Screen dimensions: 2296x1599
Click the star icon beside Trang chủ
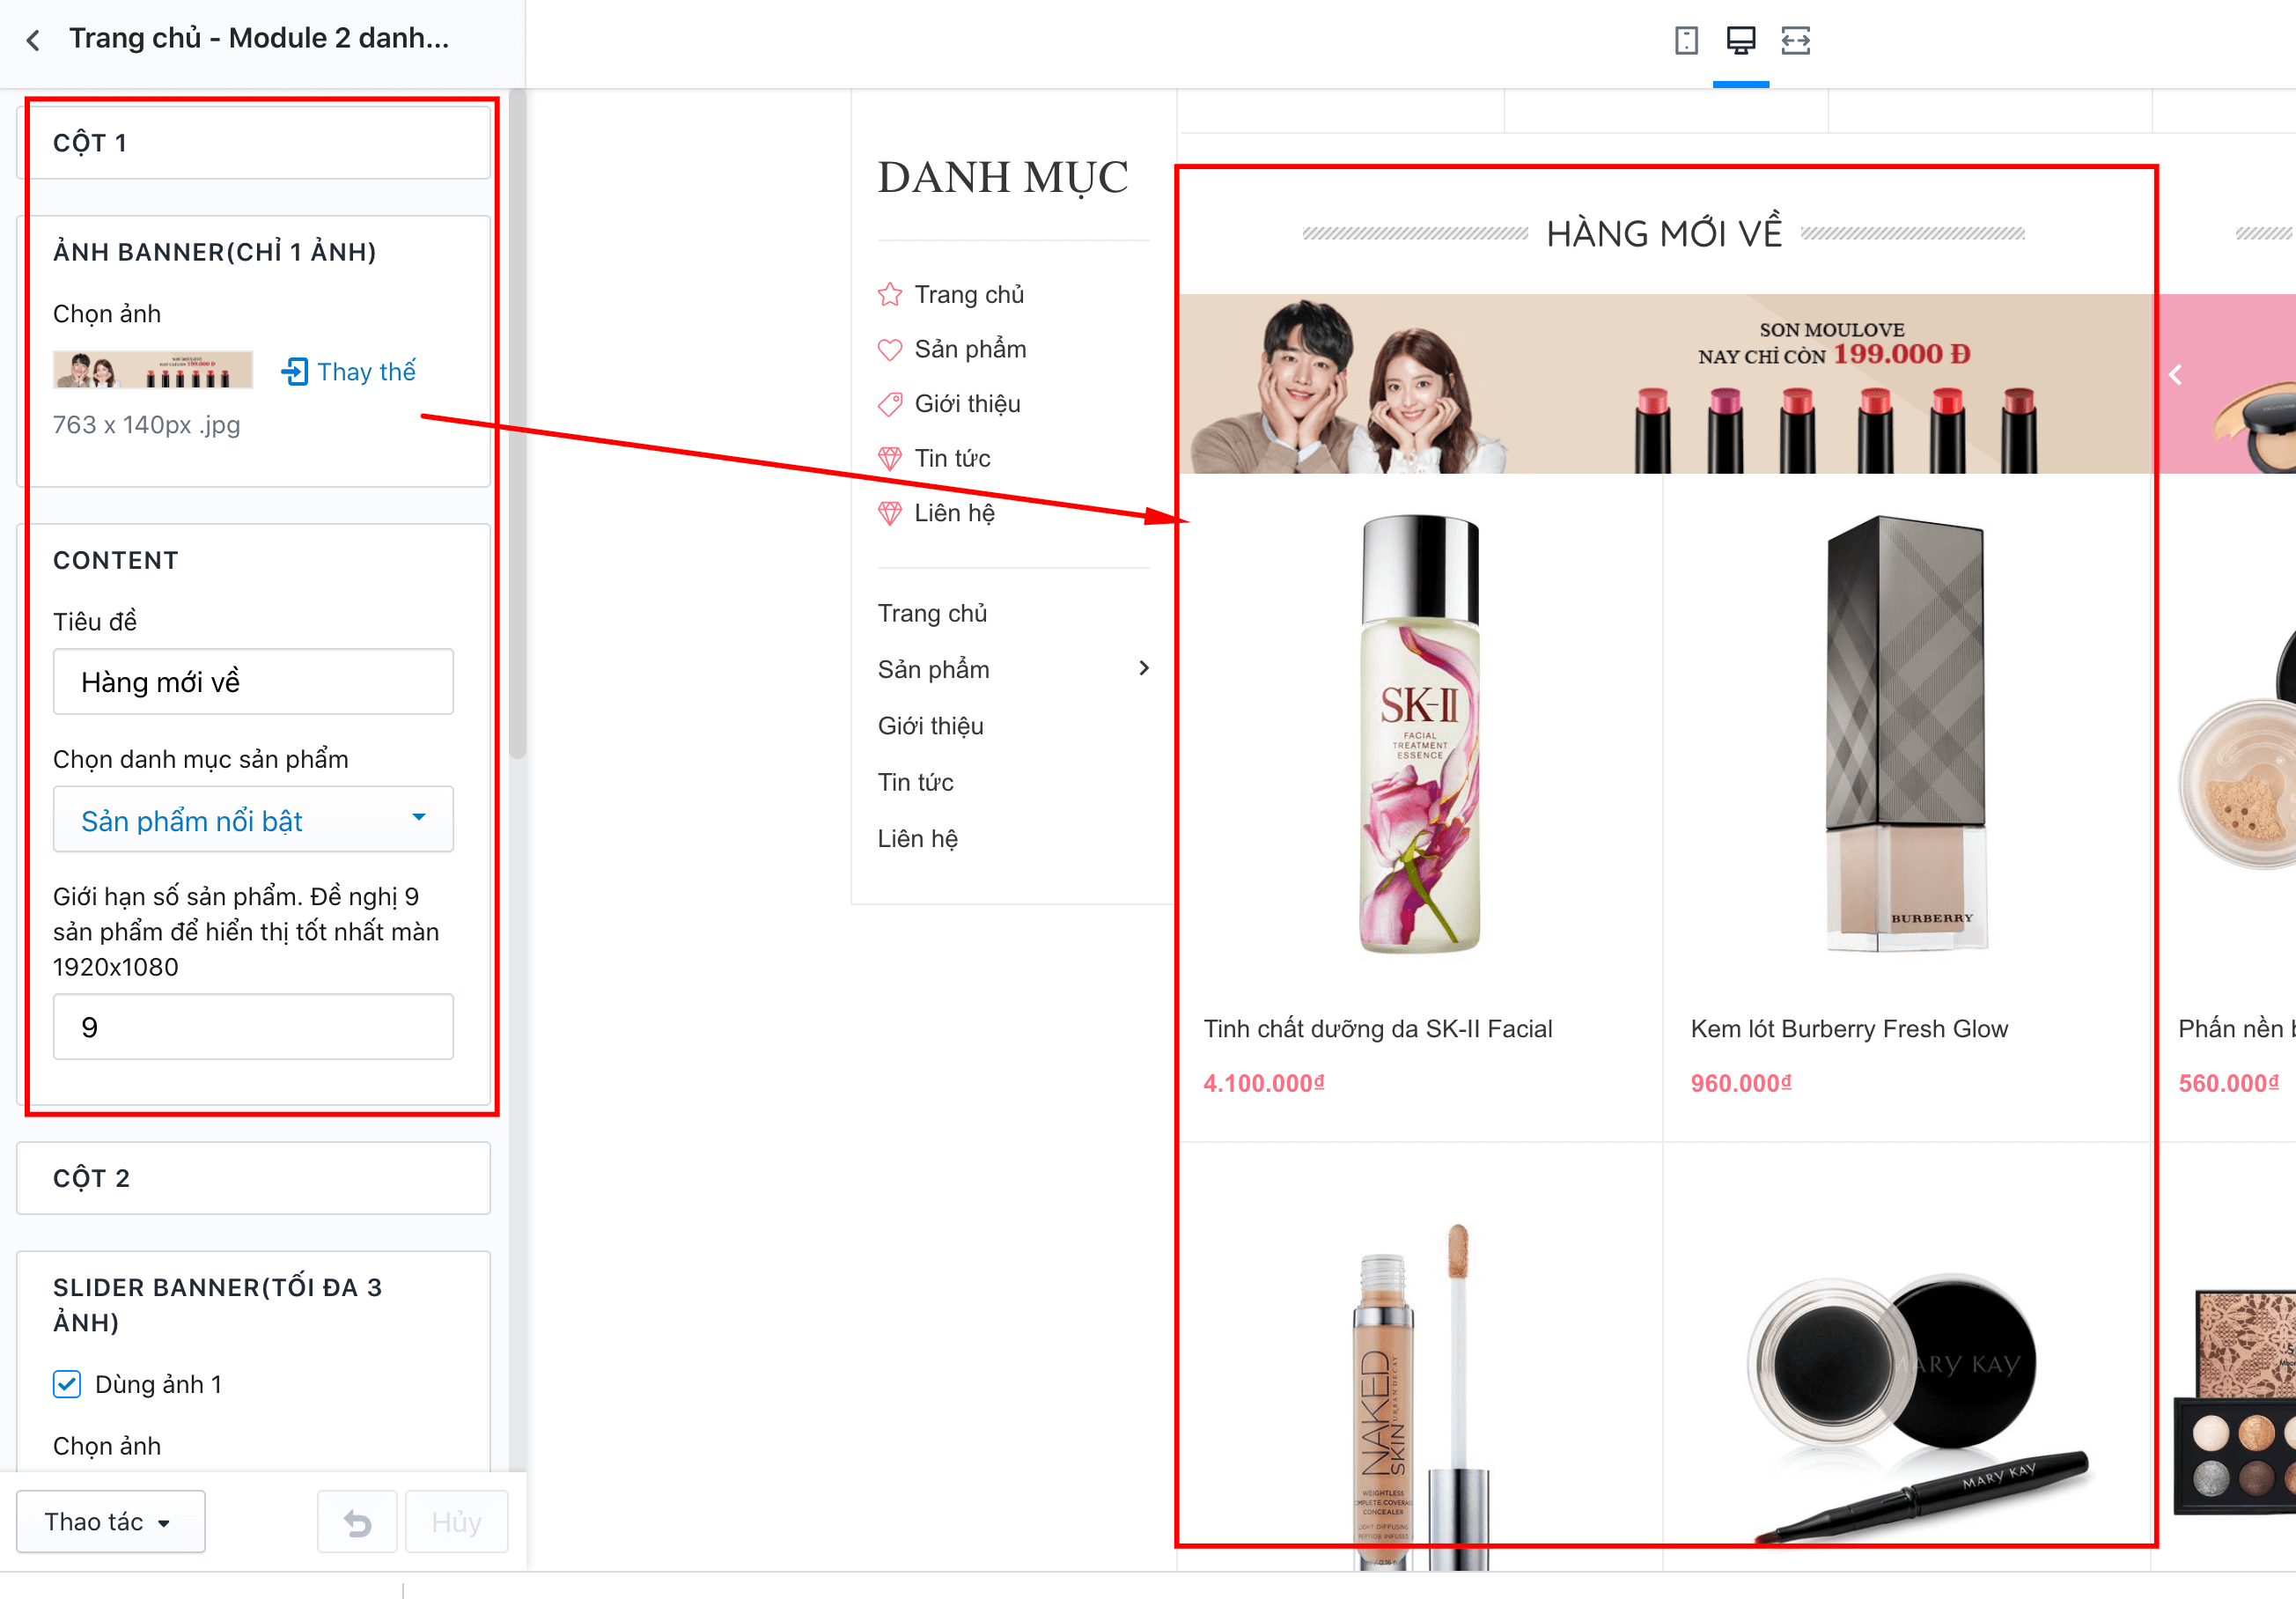tap(890, 295)
